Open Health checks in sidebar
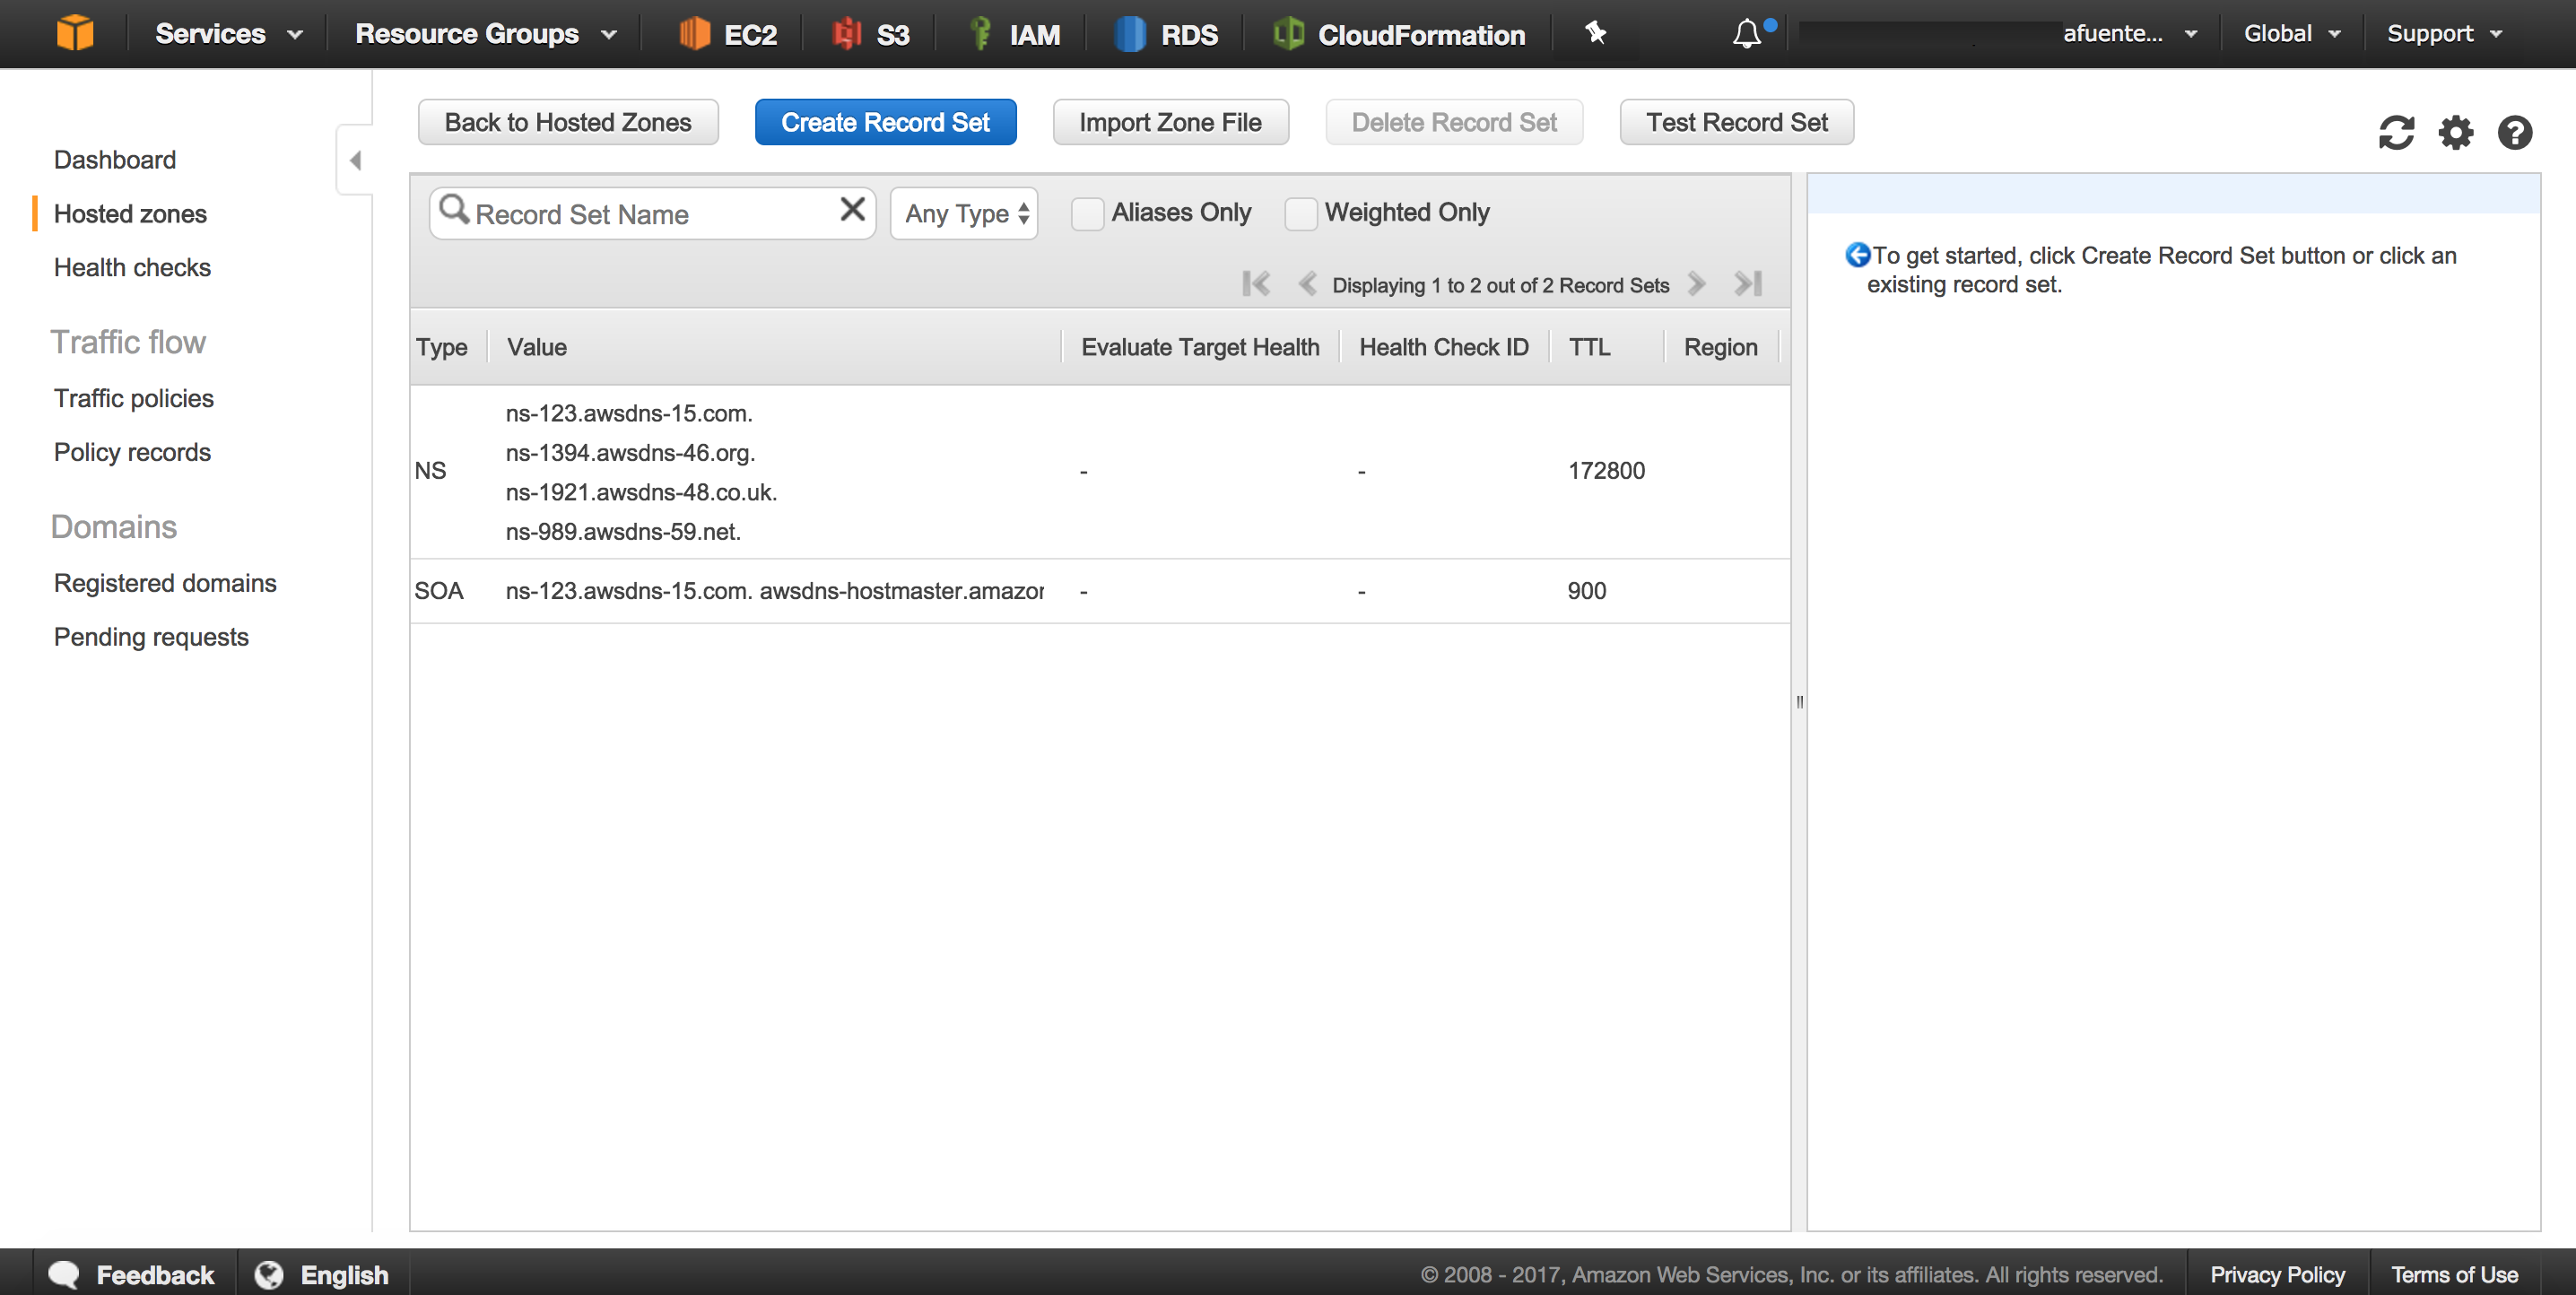The width and height of the screenshot is (2576, 1295). (132, 267)
